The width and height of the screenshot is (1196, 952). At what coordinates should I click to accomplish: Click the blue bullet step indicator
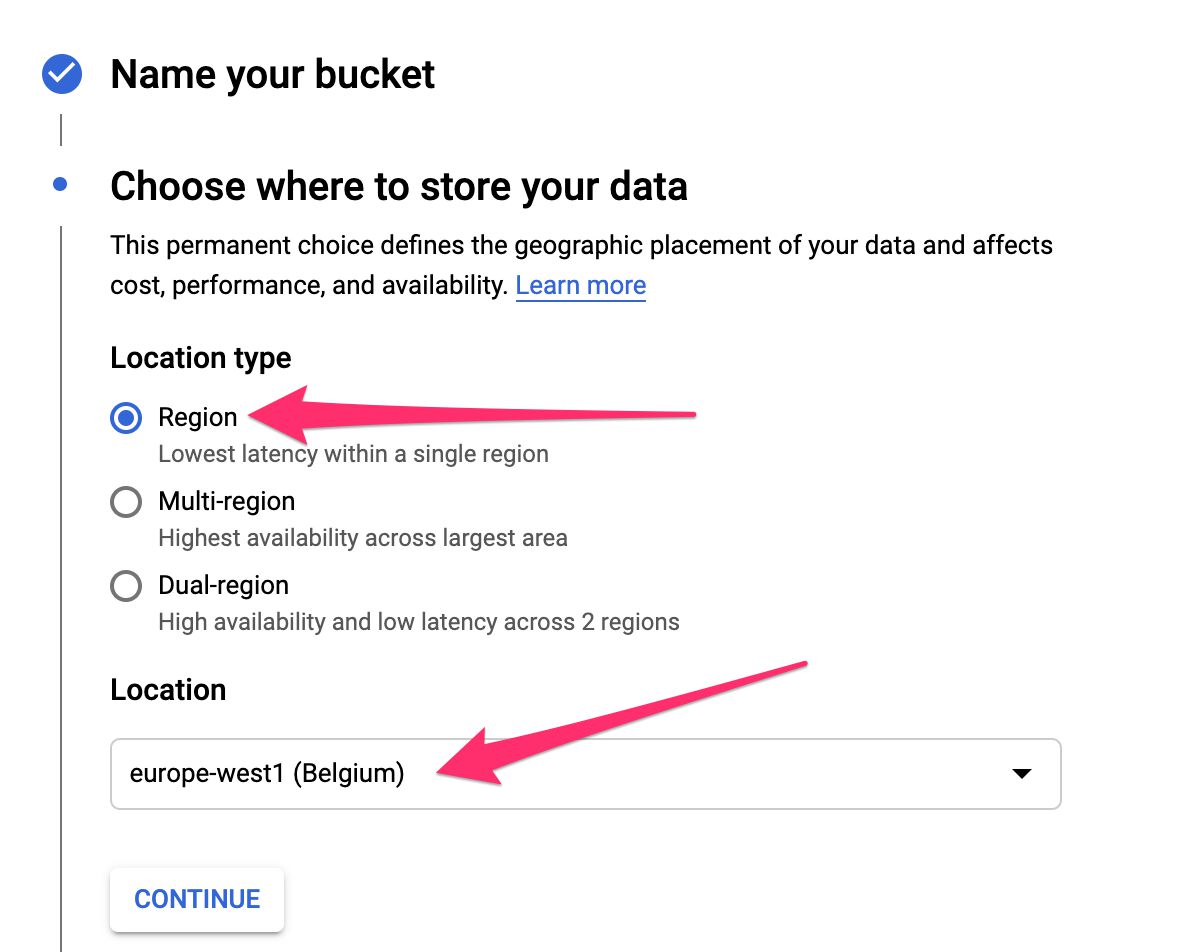point(60,184)
